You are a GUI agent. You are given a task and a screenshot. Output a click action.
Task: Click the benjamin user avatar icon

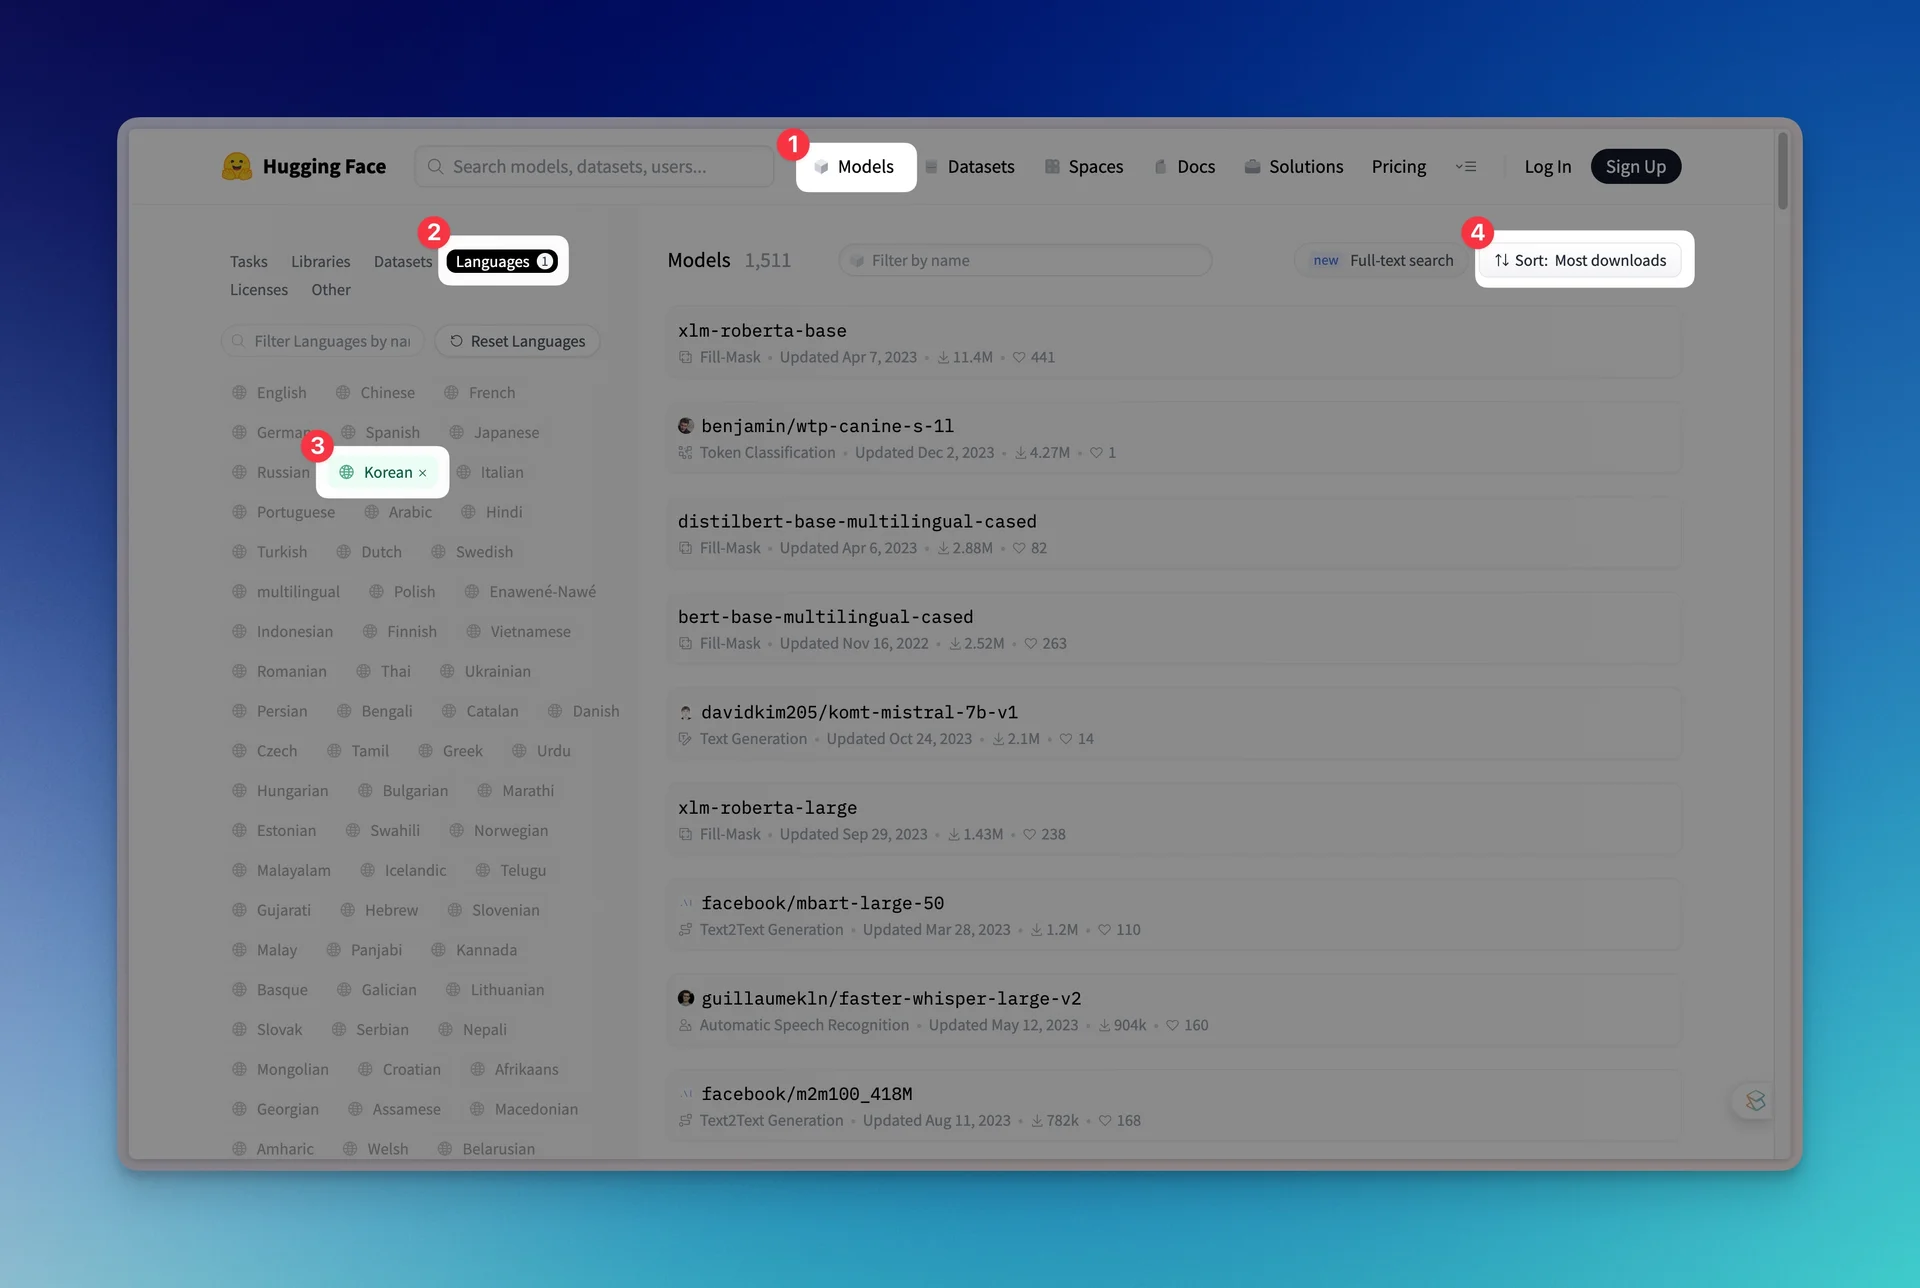[686, 426]
